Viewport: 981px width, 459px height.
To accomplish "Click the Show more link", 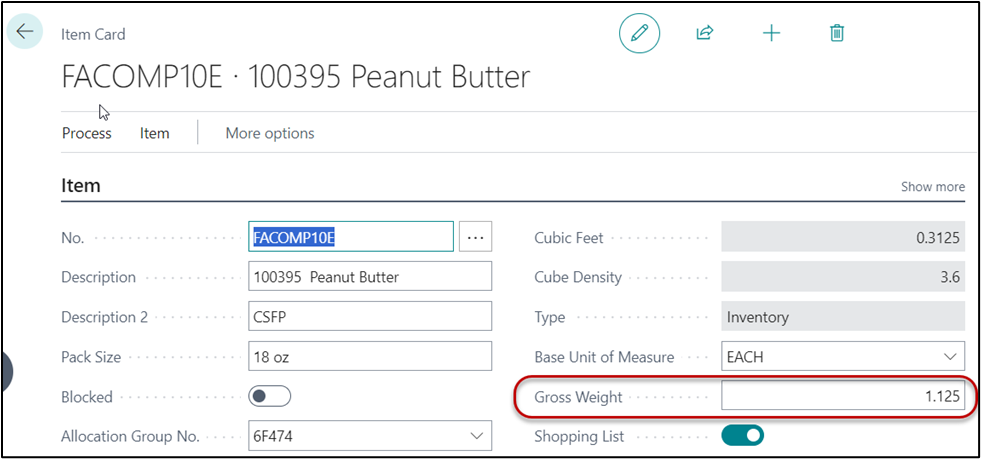I will coord(932,187).
